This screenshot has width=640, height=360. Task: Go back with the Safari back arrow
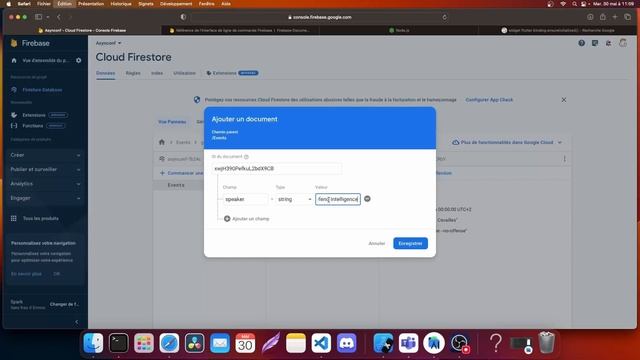(x=59, y=17)
